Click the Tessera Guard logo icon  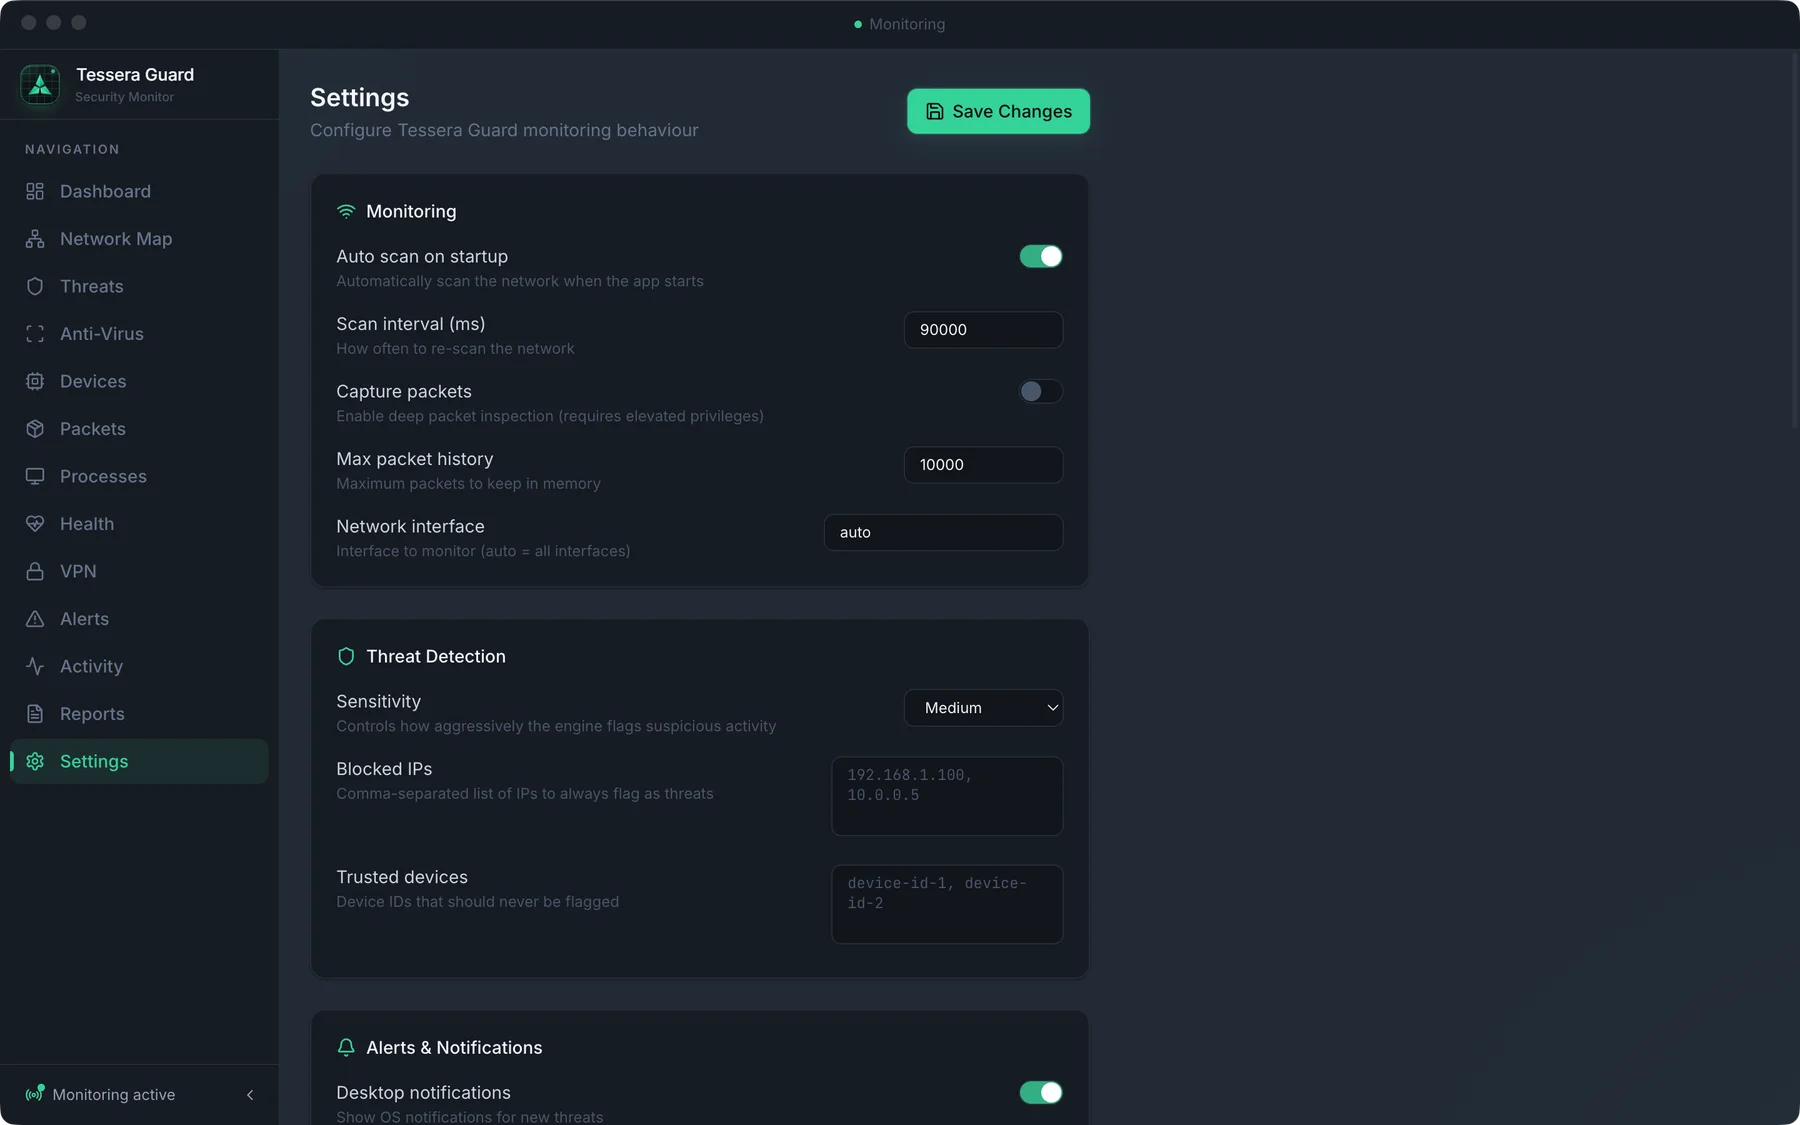coord(40,84)
